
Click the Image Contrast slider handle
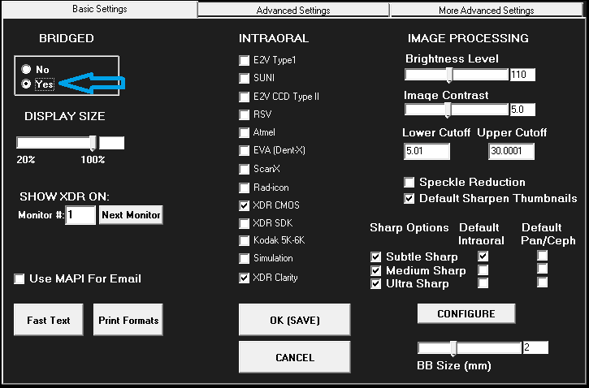[448, 110]
